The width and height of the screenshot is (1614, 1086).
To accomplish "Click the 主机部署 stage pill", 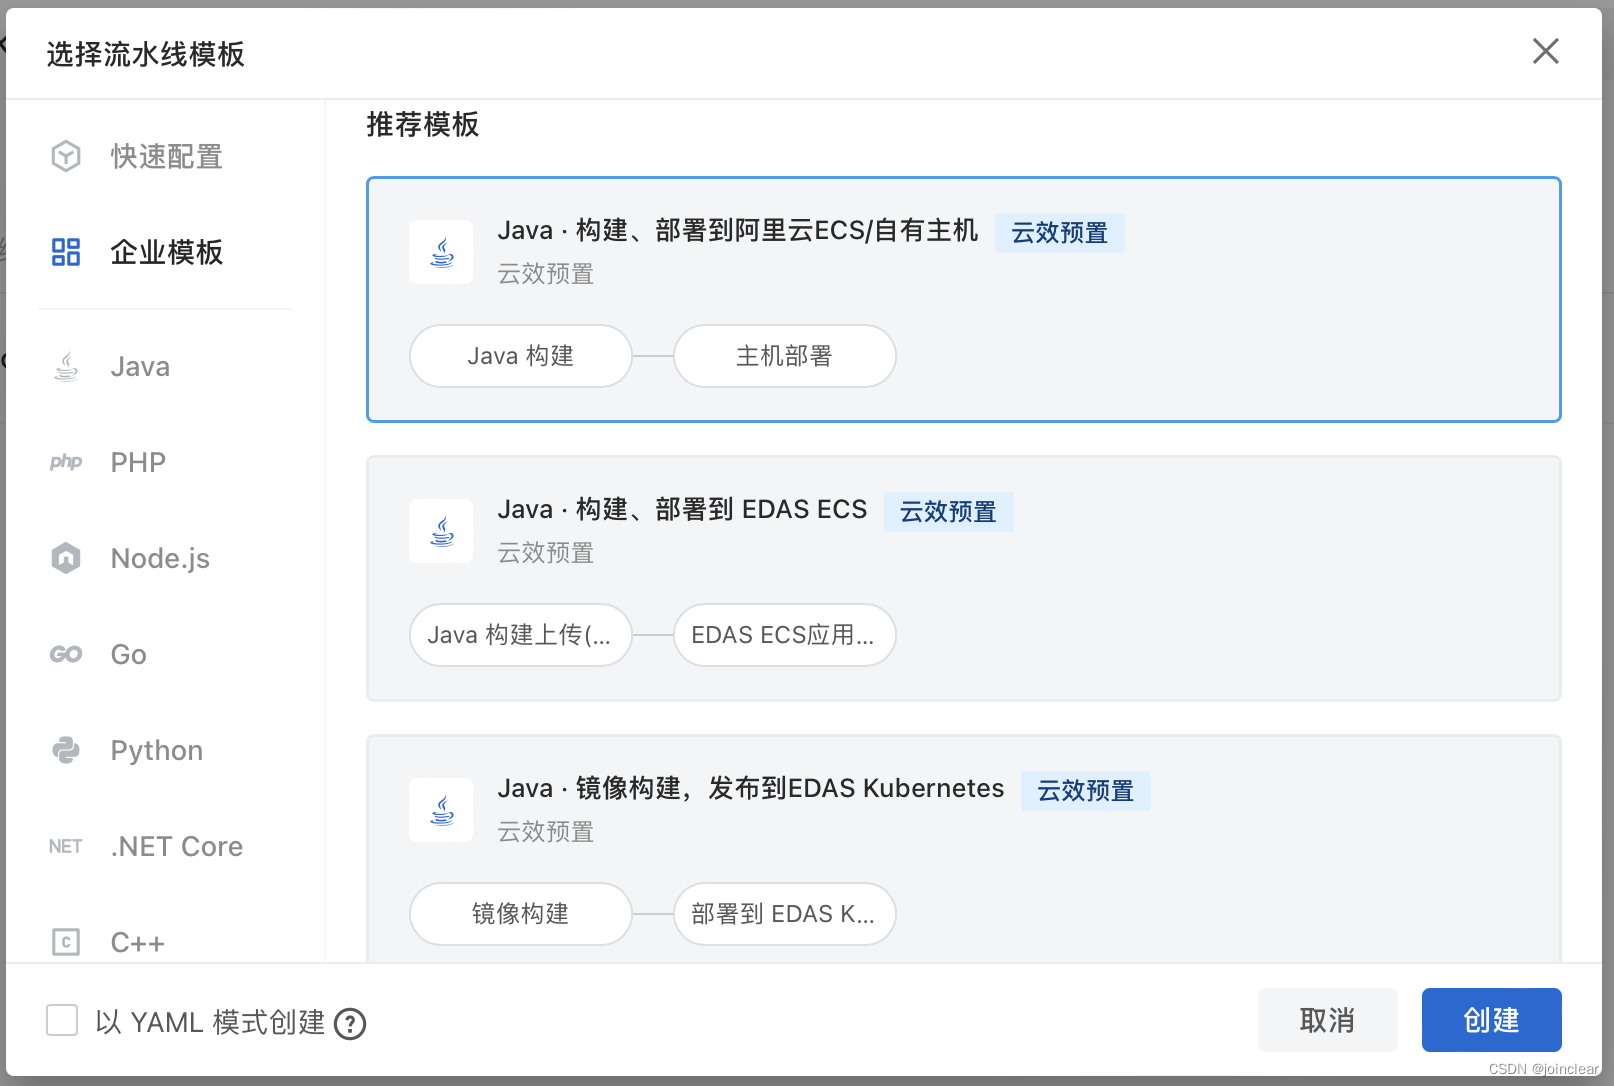I will click(x=785, y=356).
